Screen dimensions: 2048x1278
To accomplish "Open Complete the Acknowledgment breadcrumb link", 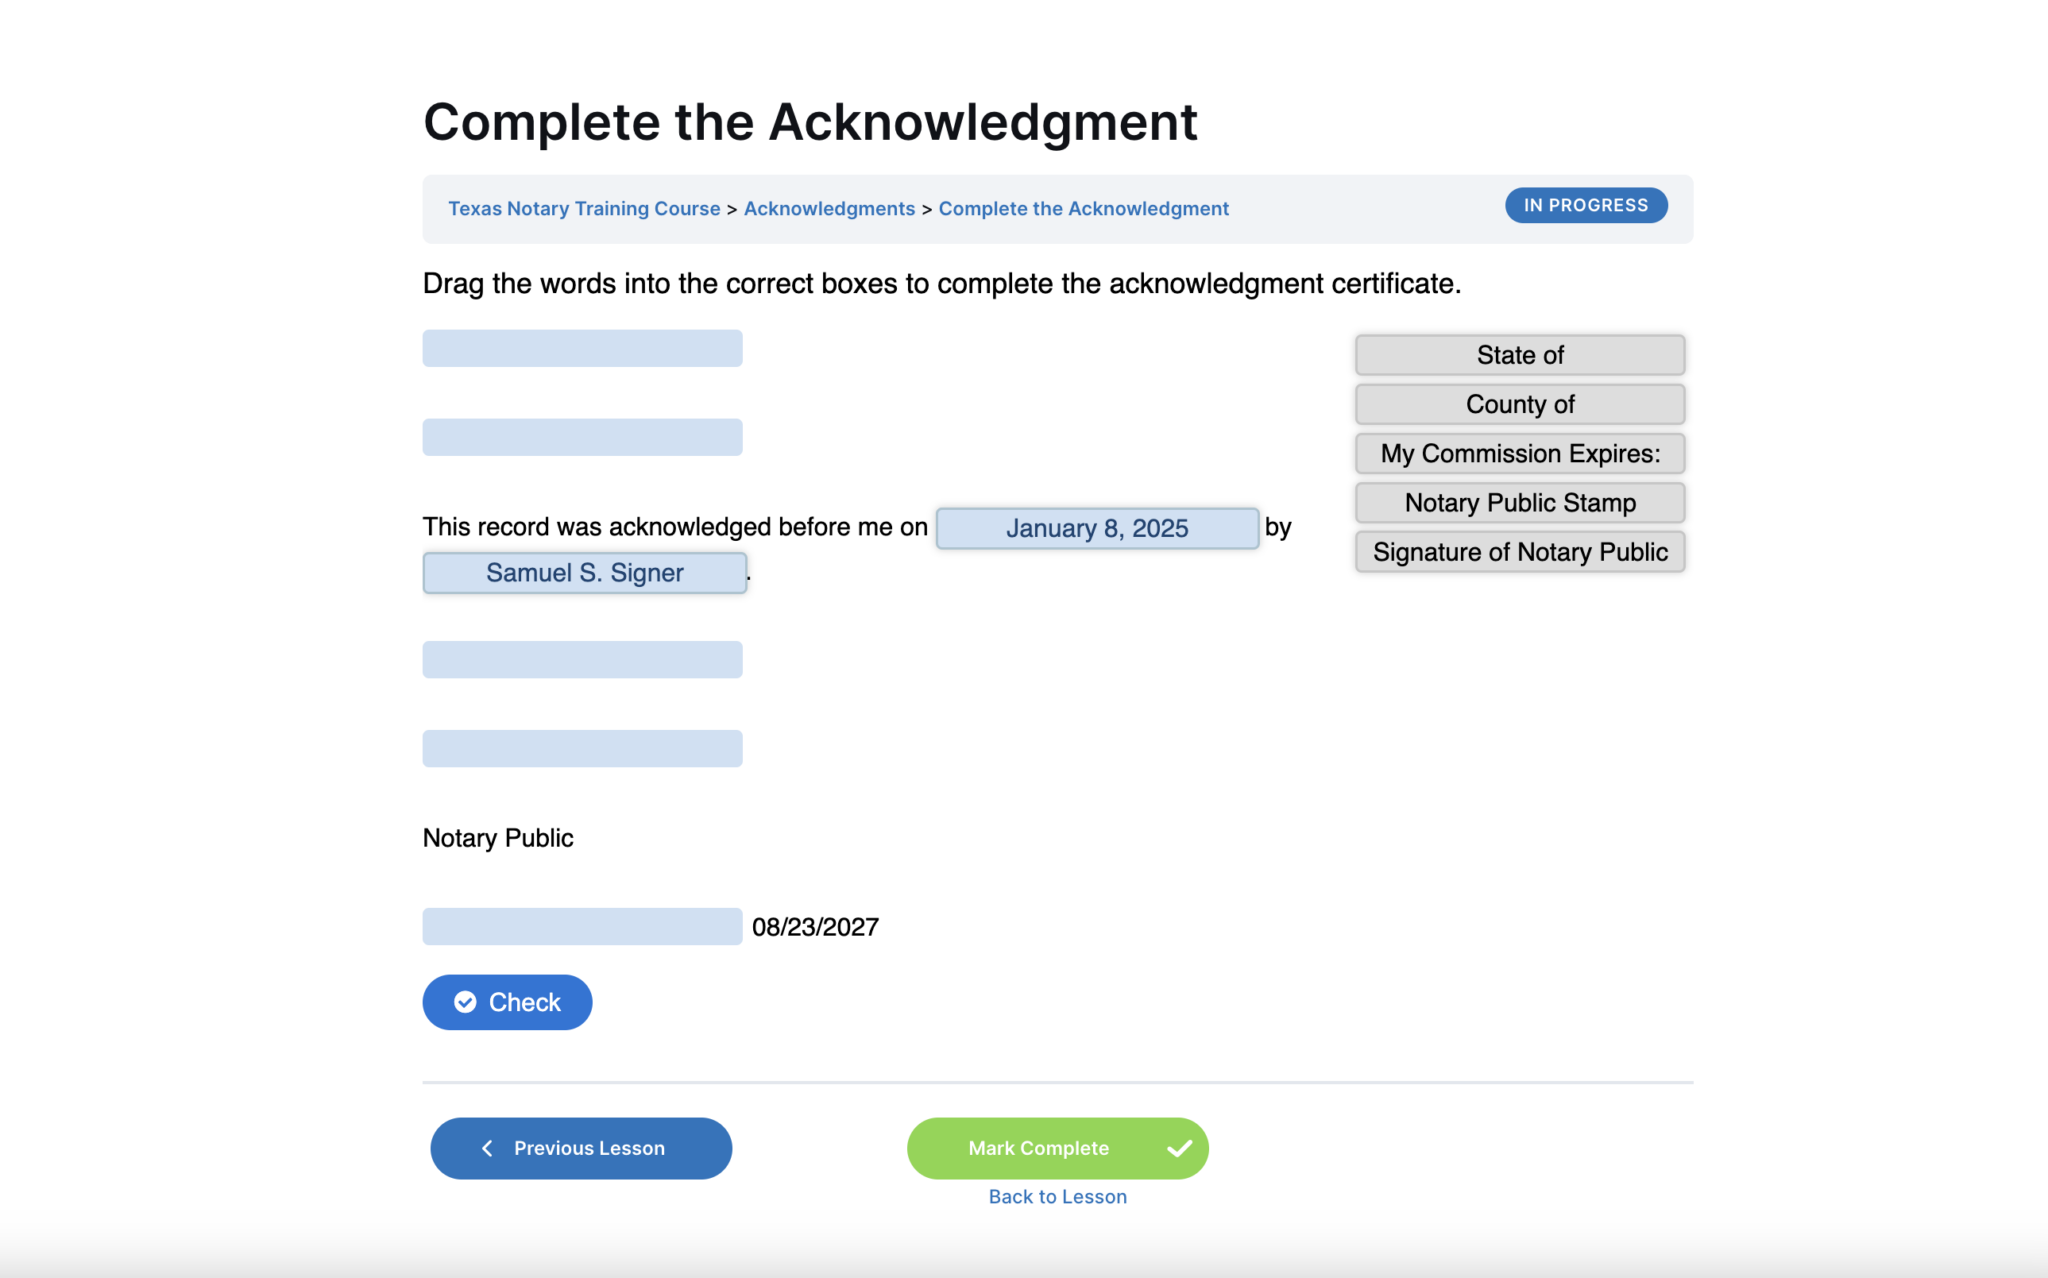I will (1083, 208).
